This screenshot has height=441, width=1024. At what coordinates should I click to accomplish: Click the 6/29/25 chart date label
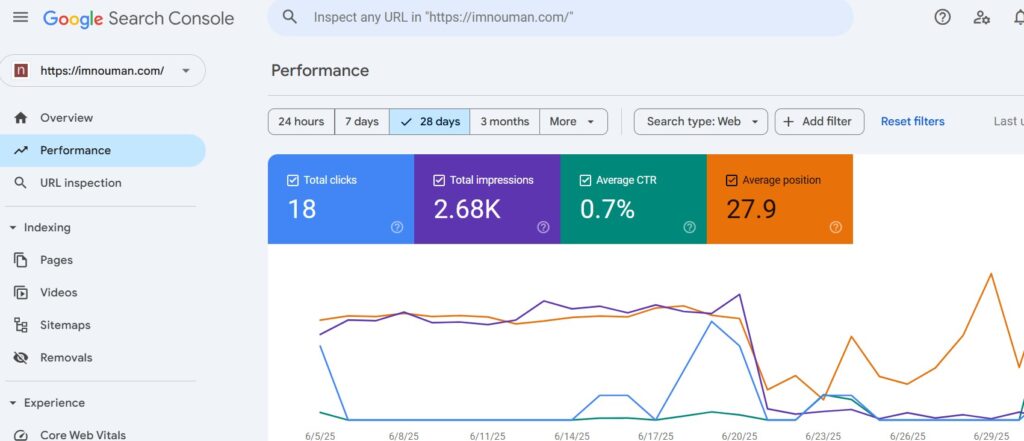(x=991, y=436)
